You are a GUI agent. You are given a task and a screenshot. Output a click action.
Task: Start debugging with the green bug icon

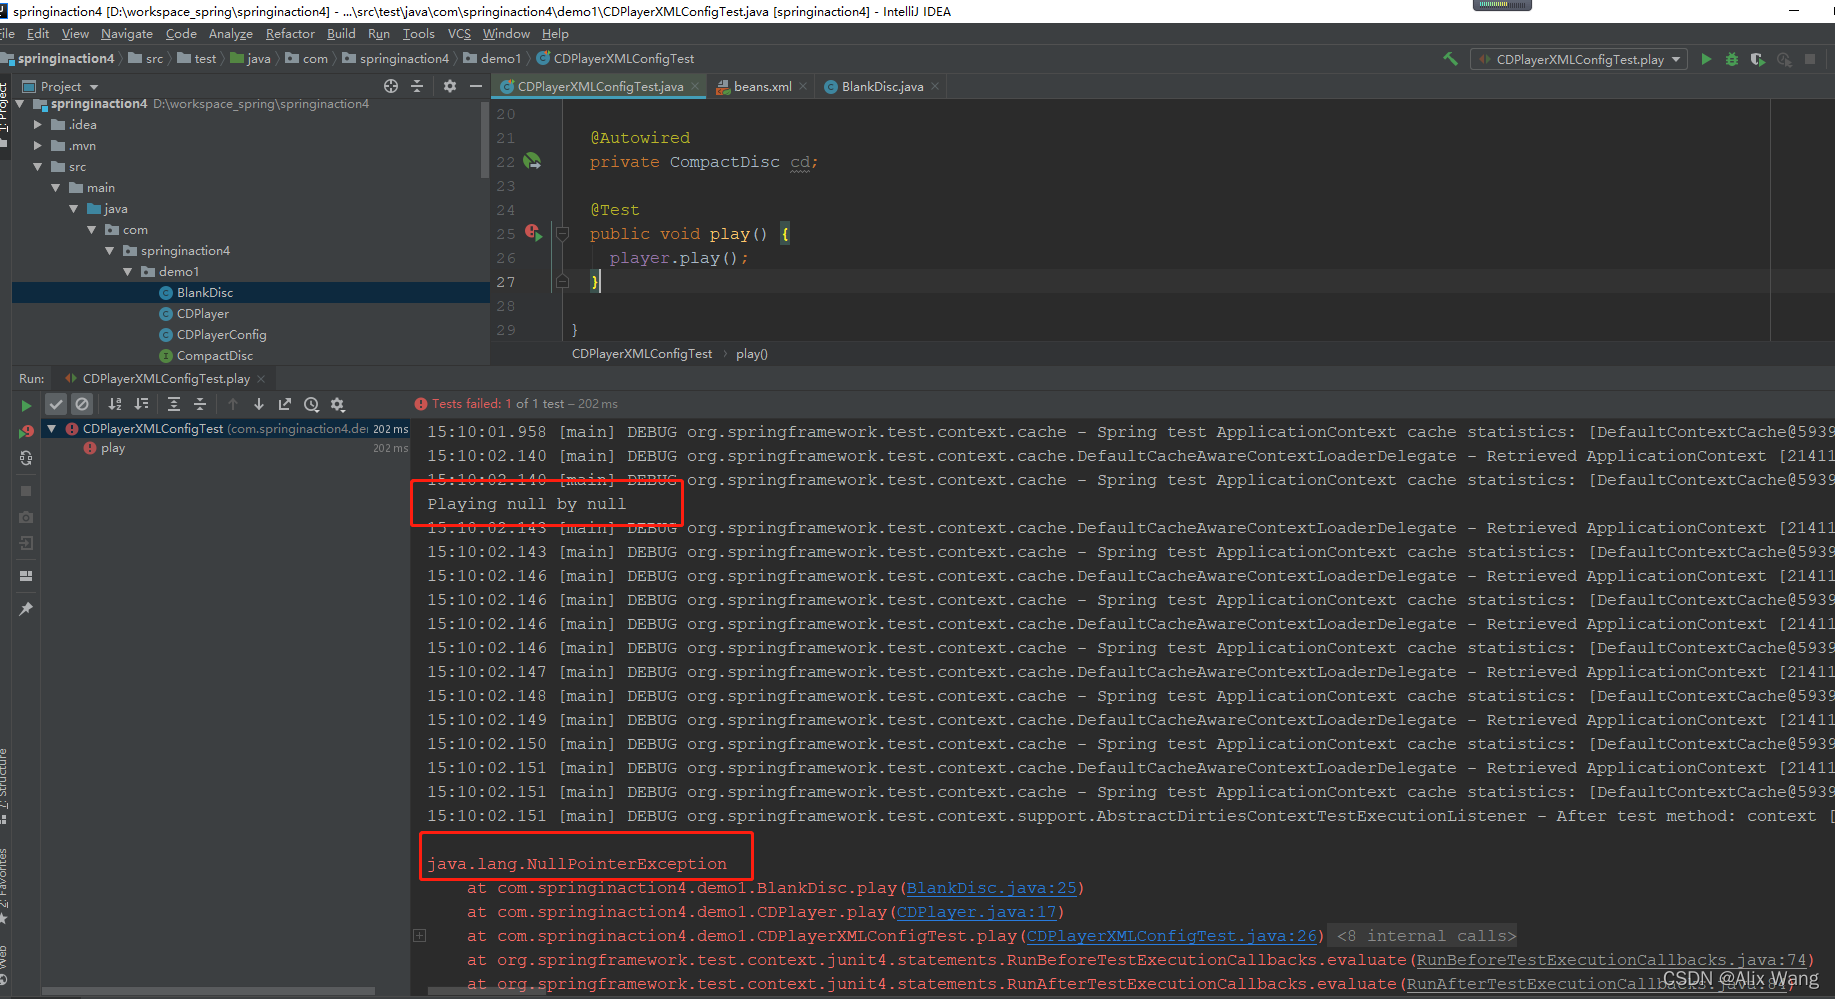(x=1732, y=59)
